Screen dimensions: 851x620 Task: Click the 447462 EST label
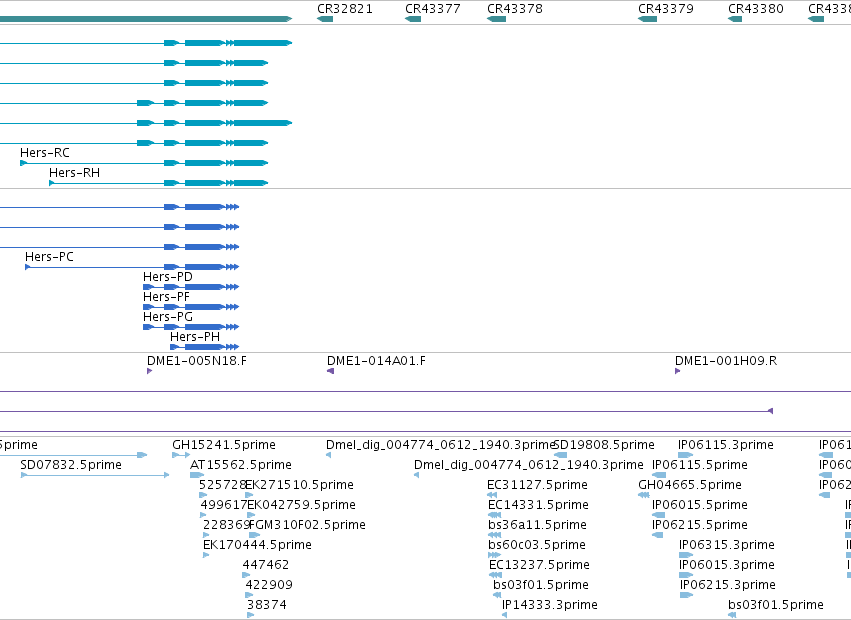click(266, 565)
